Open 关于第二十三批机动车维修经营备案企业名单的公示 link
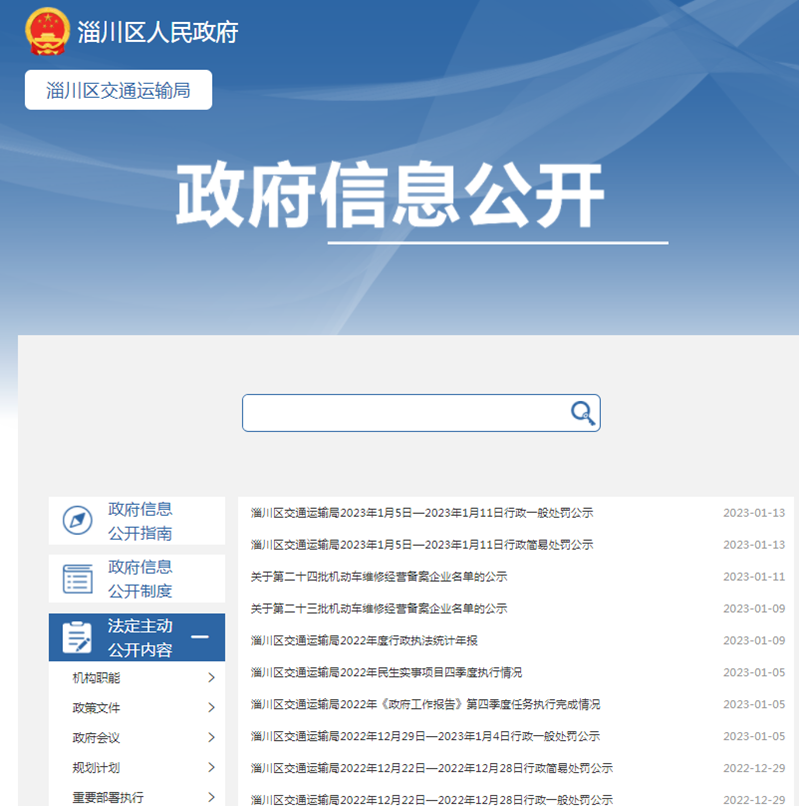 (x=379, y=608)
